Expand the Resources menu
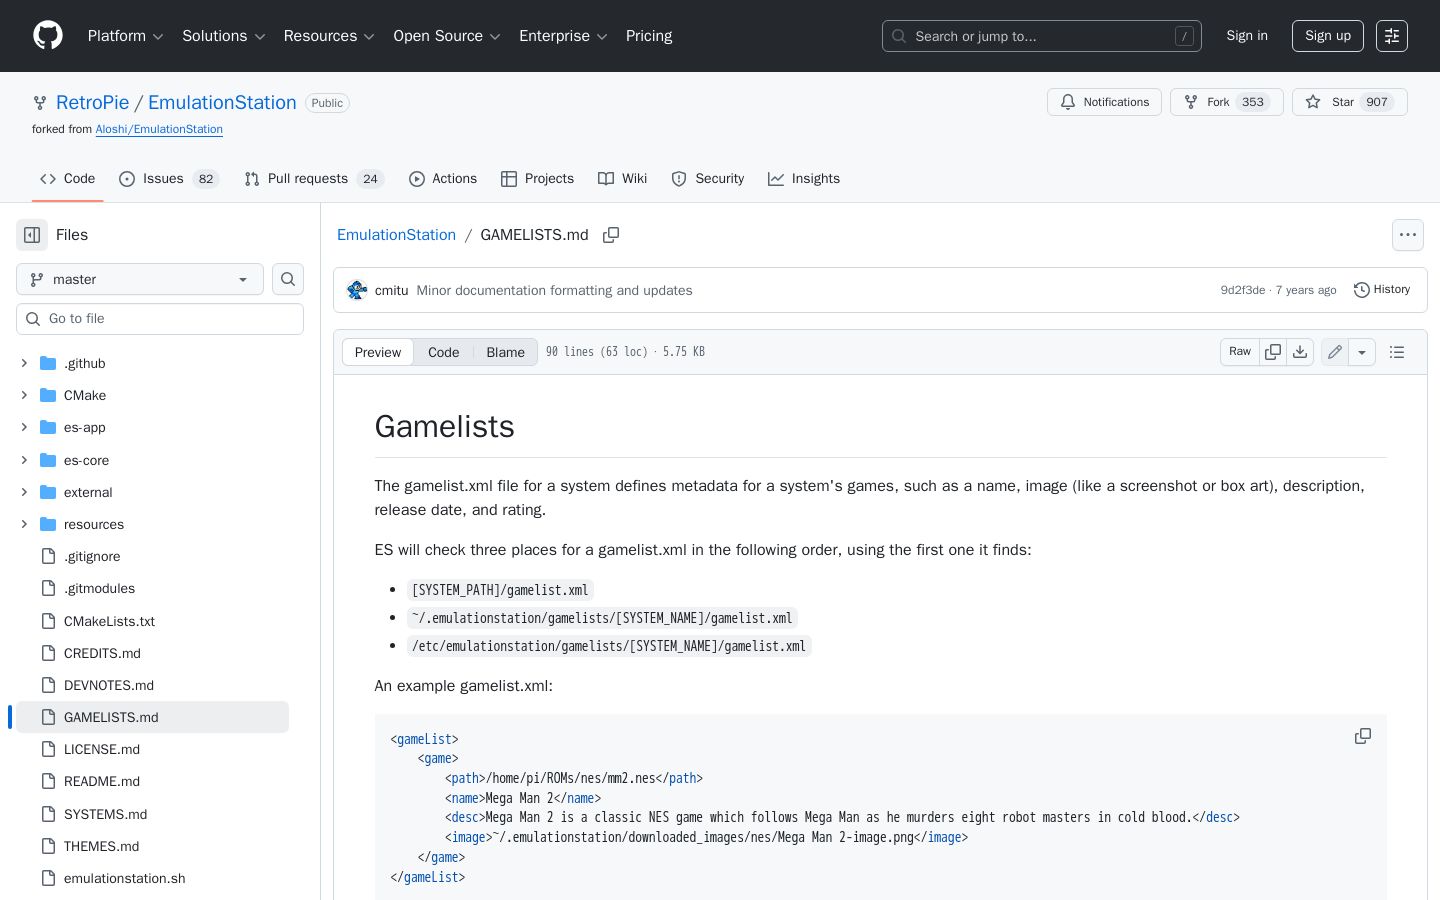Screen dimensions: 1440x900 click(329, 36)
